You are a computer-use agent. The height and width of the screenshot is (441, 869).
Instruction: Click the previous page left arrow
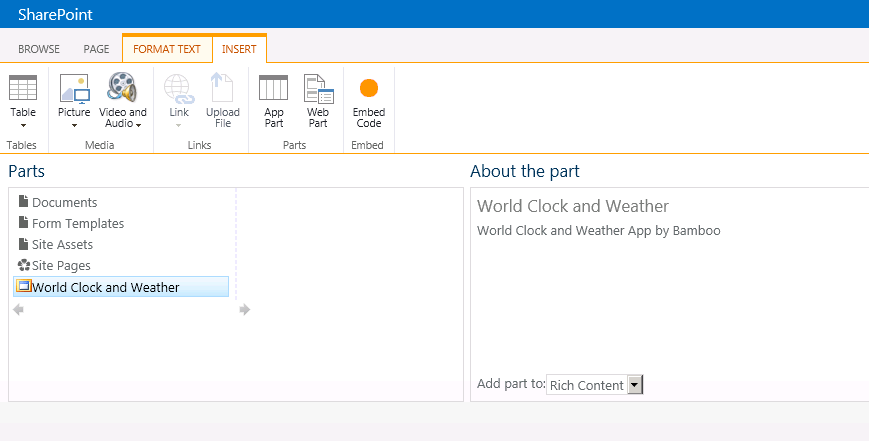coord(18,310)
